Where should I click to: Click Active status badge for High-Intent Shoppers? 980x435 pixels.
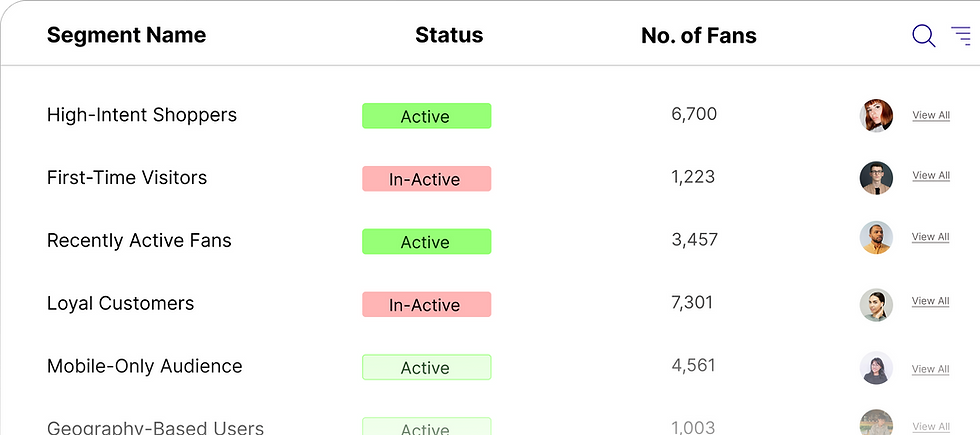tap(426, 116)
